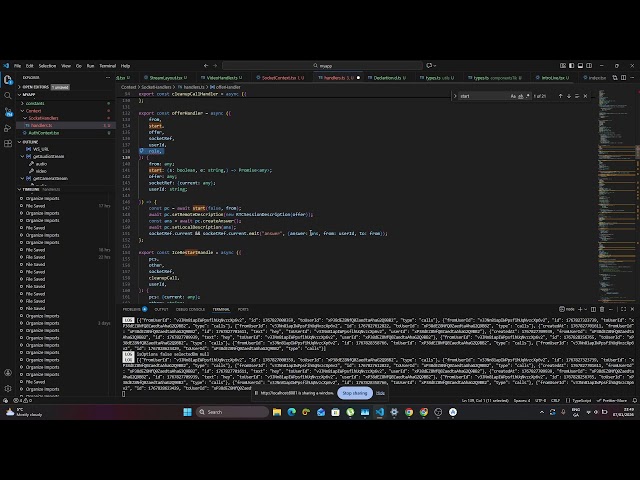Image resolution: width=640 pixels, height=480 pixels.
Task: Open the Windows Start menu
Action: [187, 412]
